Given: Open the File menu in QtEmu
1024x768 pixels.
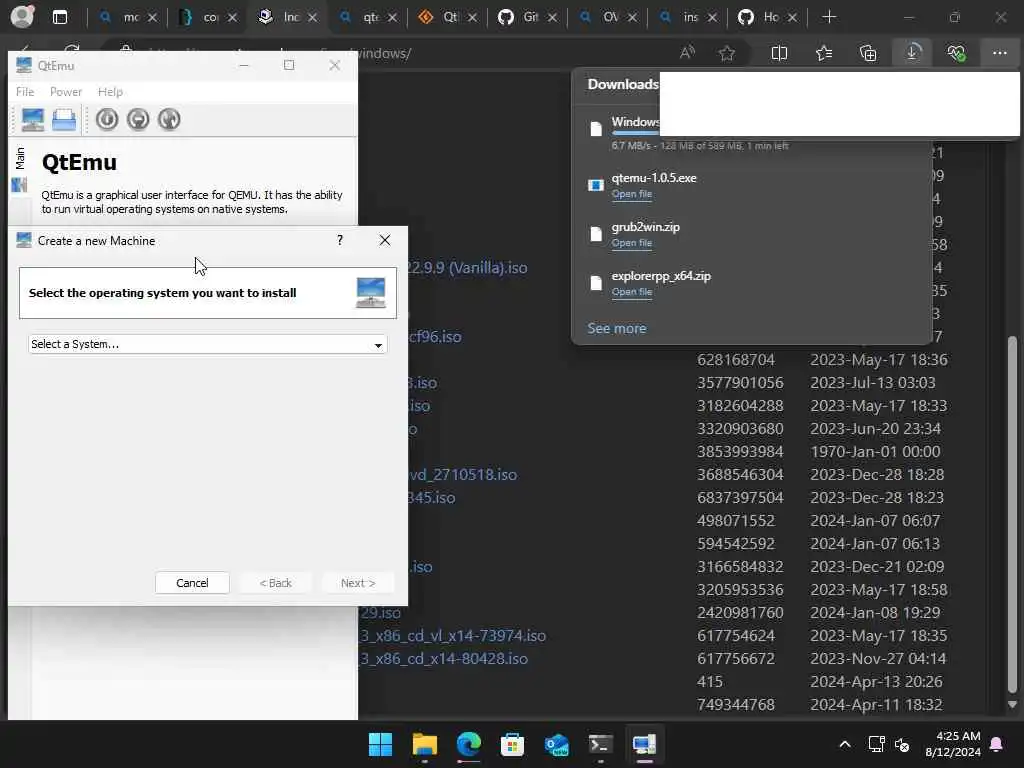Looking at the screenshot, I should (25, 92).
